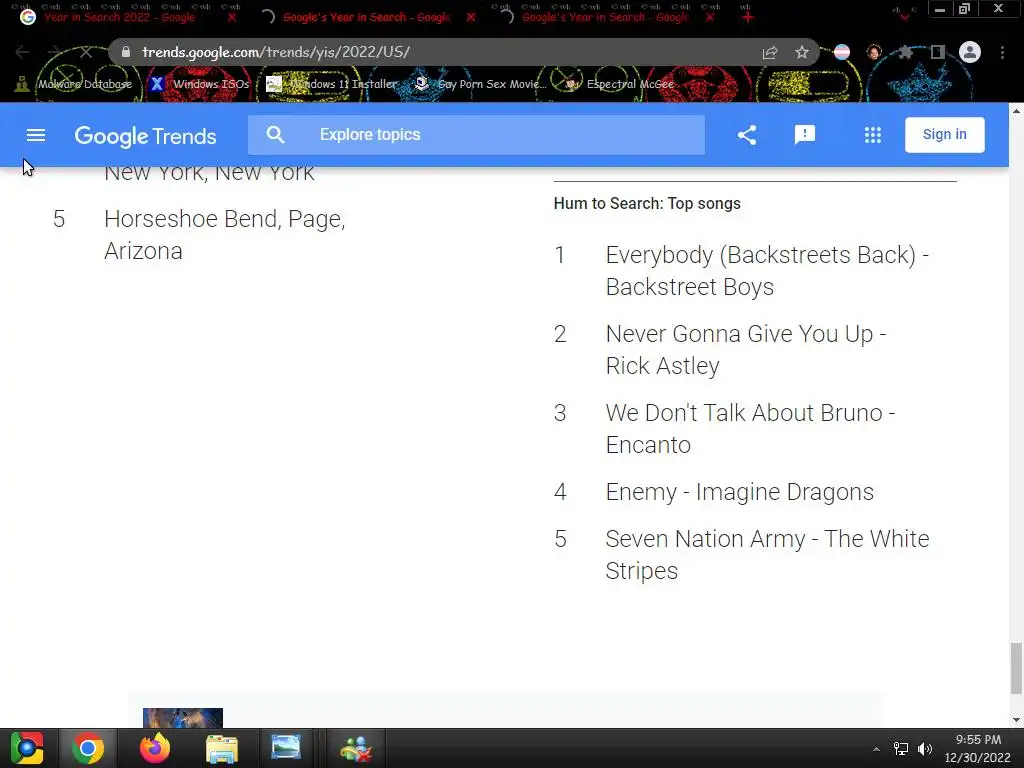Click scrollbar up arrow

1016,111
